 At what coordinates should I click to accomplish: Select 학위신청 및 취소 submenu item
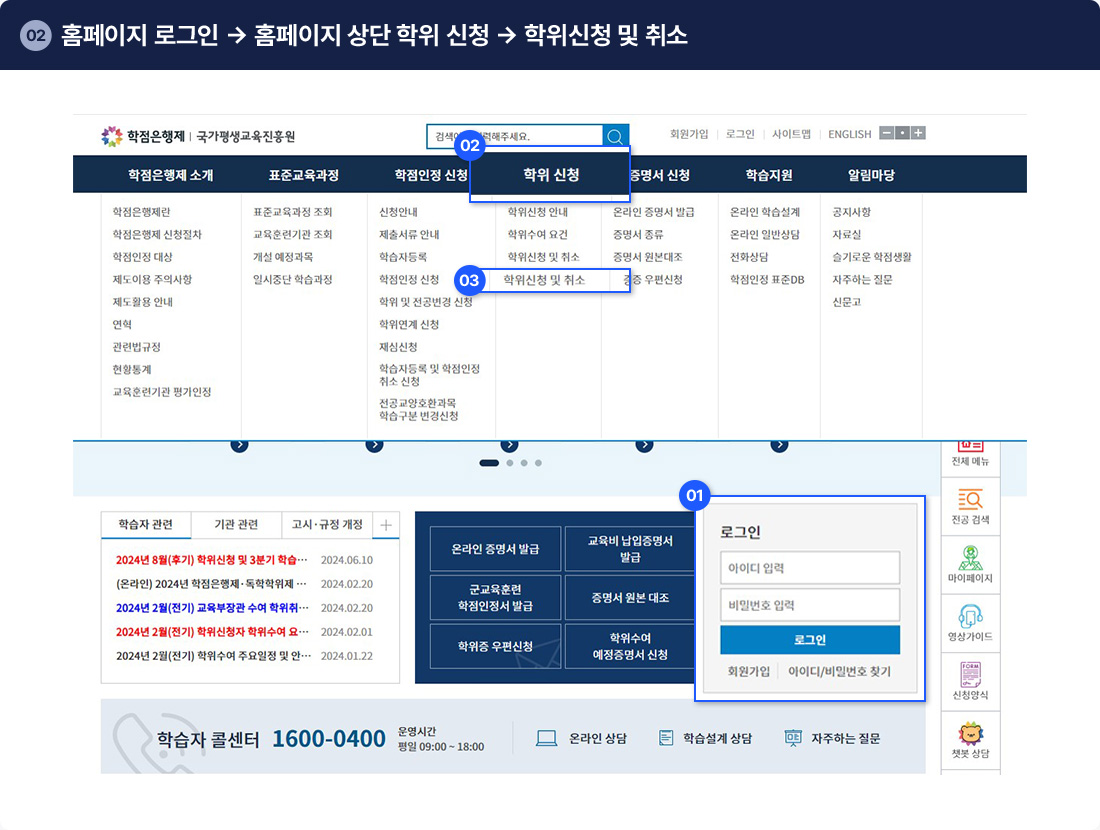(544, 280)
